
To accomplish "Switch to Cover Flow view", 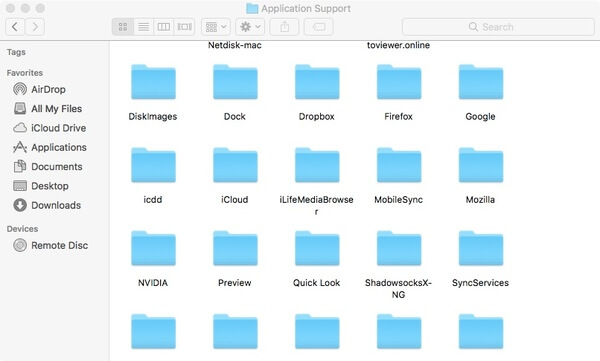I will pyautogui.click(x=184, y=27).
